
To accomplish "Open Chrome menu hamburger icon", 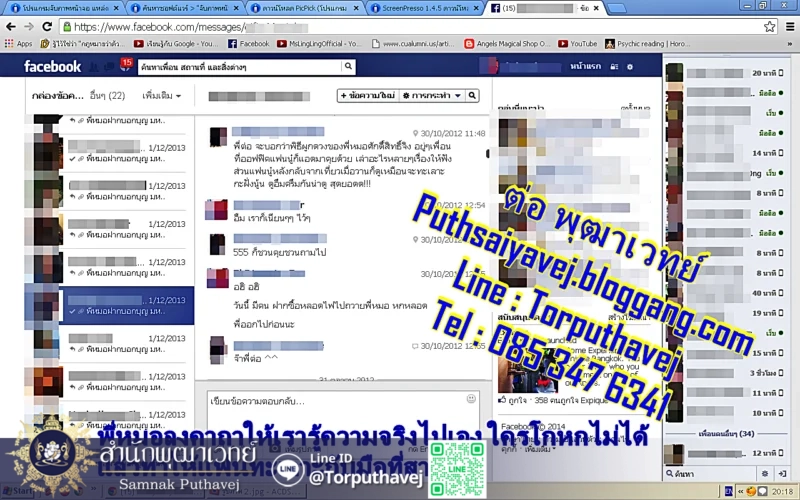I will 788,27.
